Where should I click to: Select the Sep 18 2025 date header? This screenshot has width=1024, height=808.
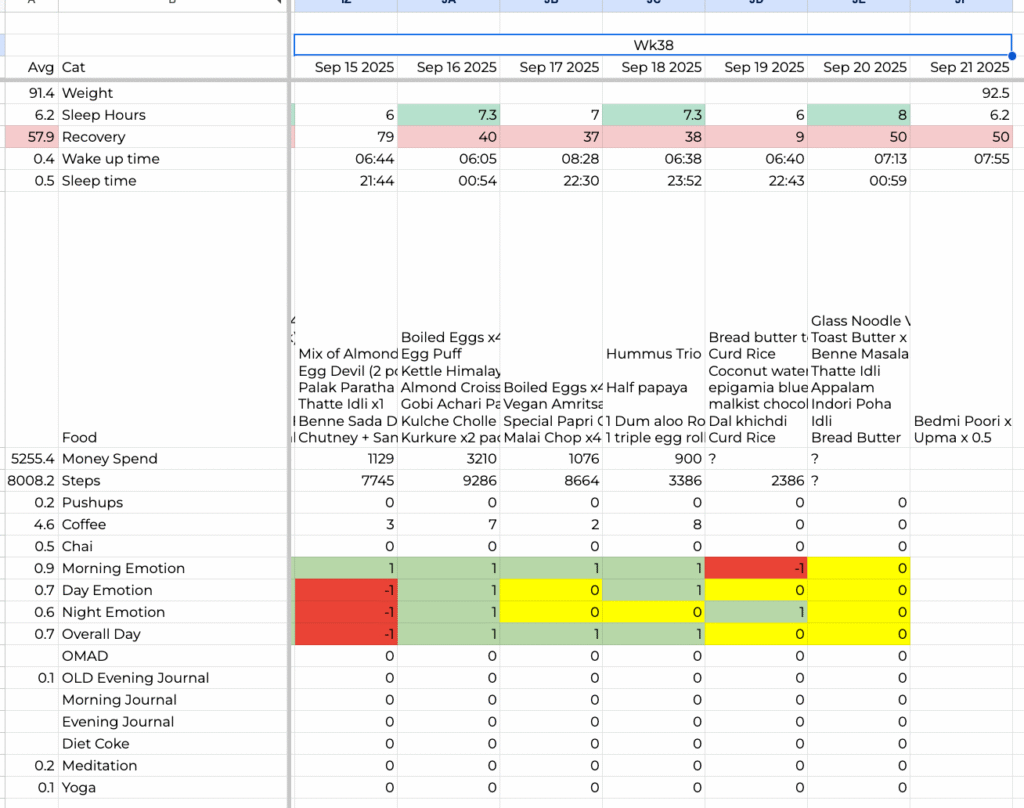pos(654,67)
